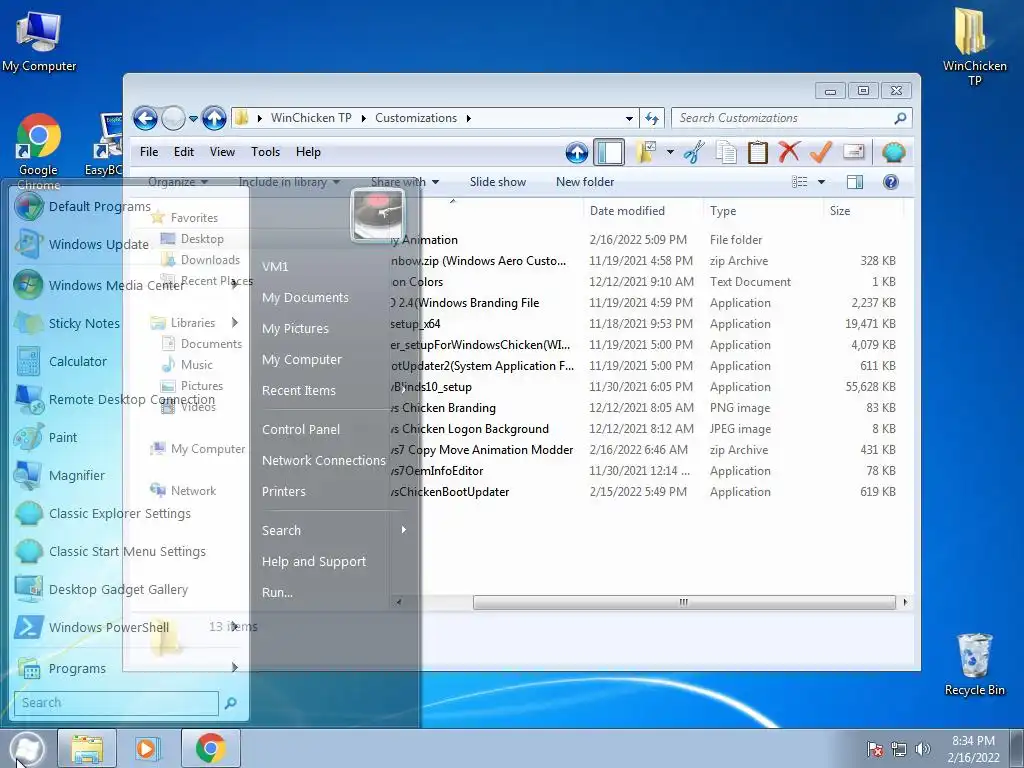Click the volume speaker tray icon
Screen dimensions: 1024x768
tap(923, 749)
